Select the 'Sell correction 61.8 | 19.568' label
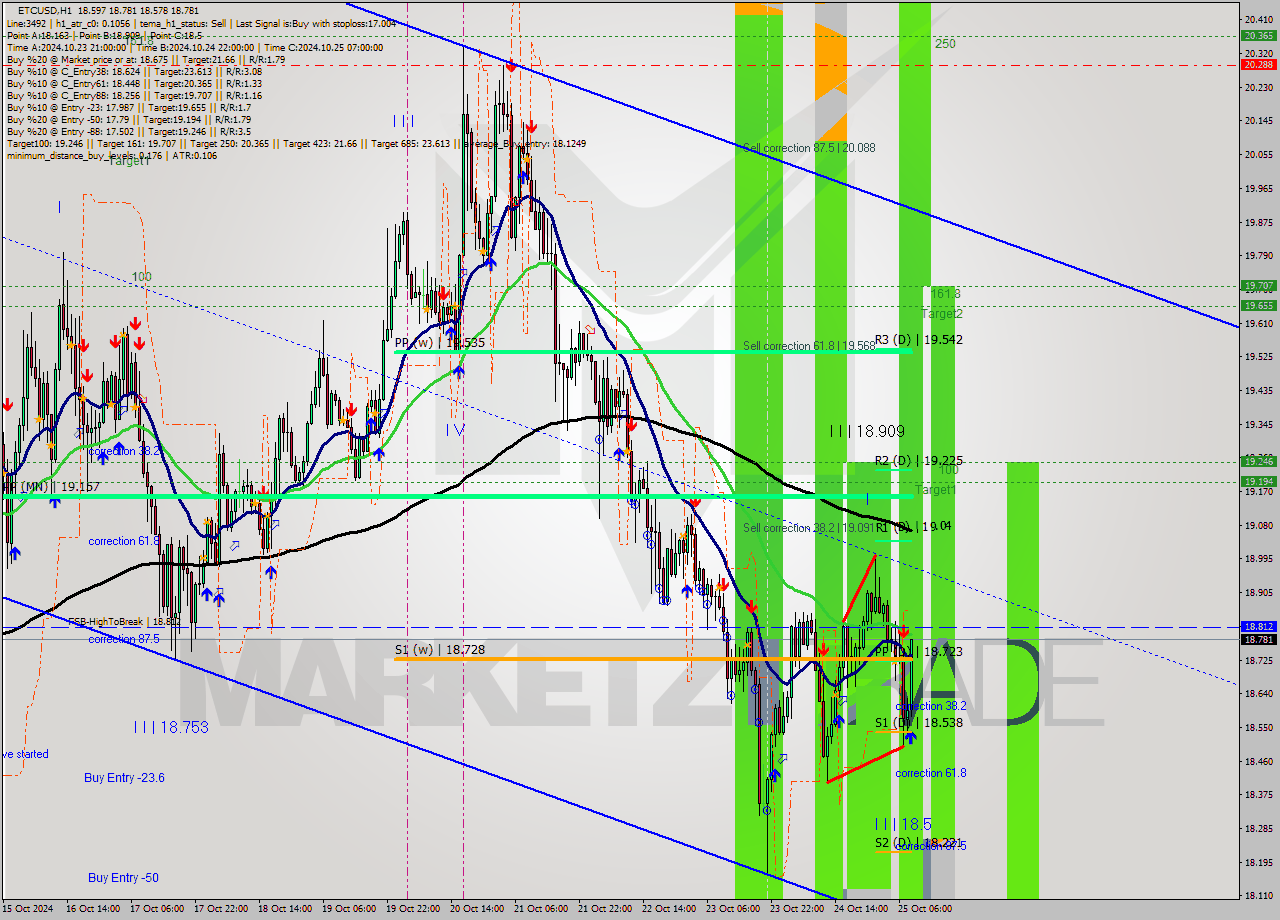The image size is (1280, 920). pyautogui.click(x=809, y=346)
